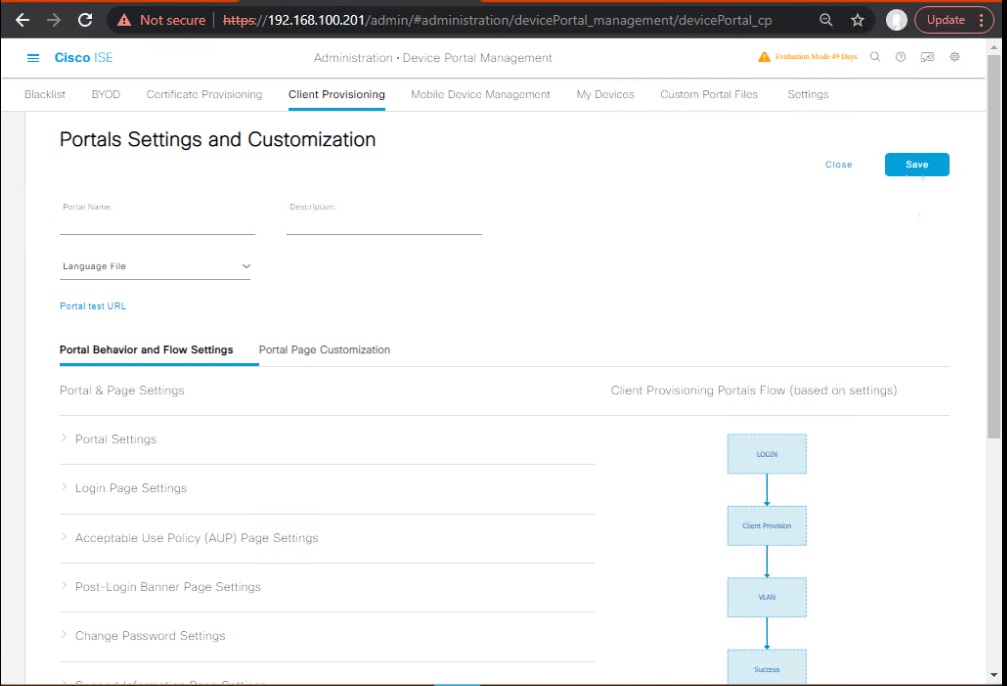The image size is (1007, 686).
Task: Open the Cisco ISE search icon
Action: point(875,57)
